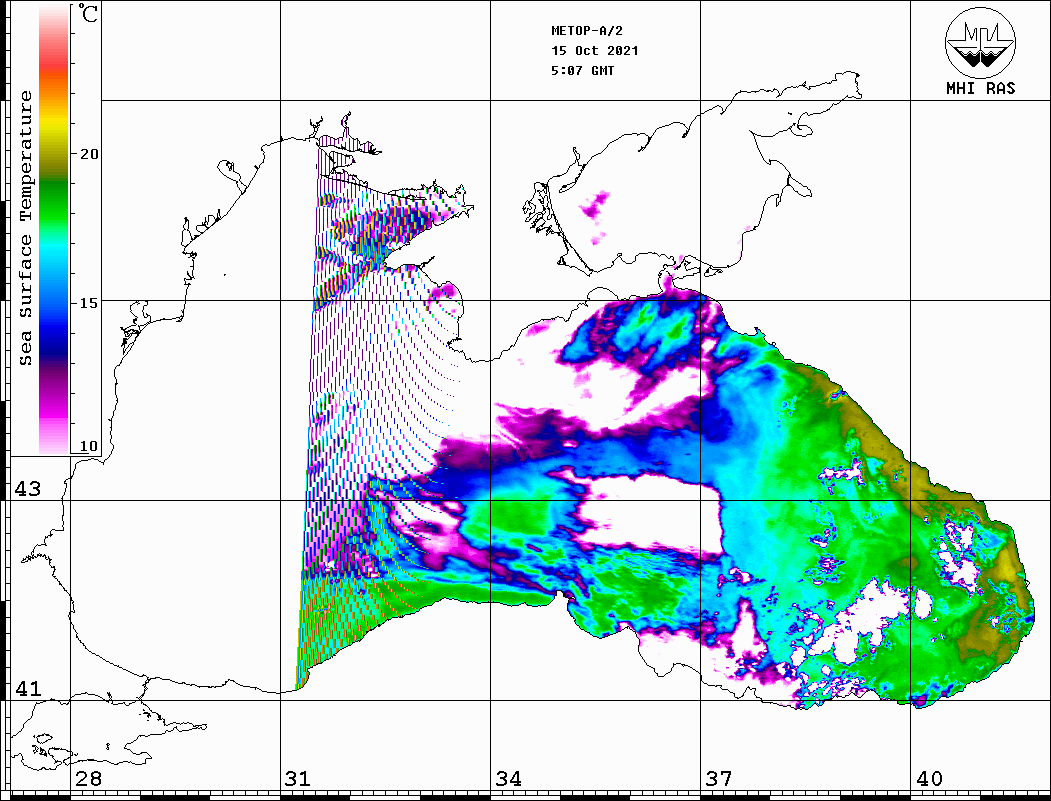Click longitude label 40
The width and height of the screenshot is (1051, 801).
(929, 778)
